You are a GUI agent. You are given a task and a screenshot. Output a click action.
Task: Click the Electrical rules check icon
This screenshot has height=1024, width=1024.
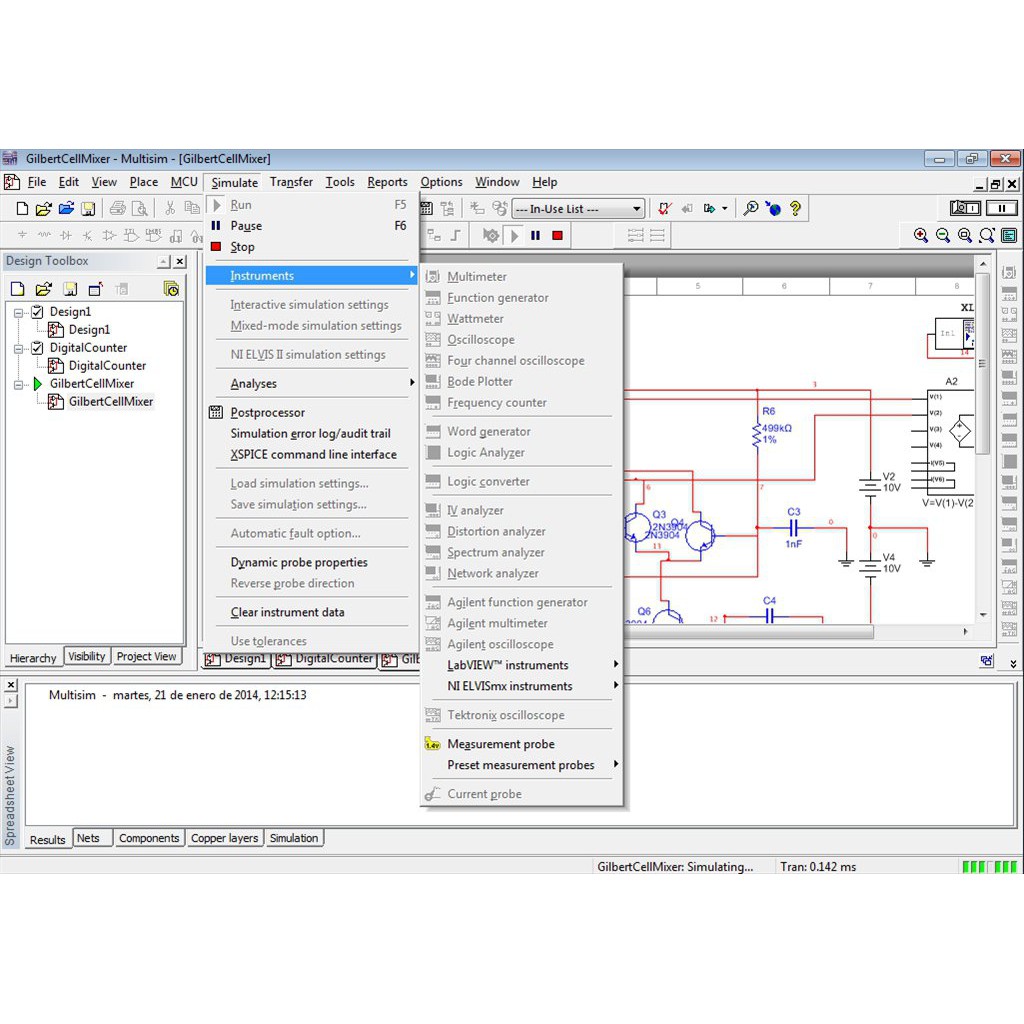click(x=664, y=209)
